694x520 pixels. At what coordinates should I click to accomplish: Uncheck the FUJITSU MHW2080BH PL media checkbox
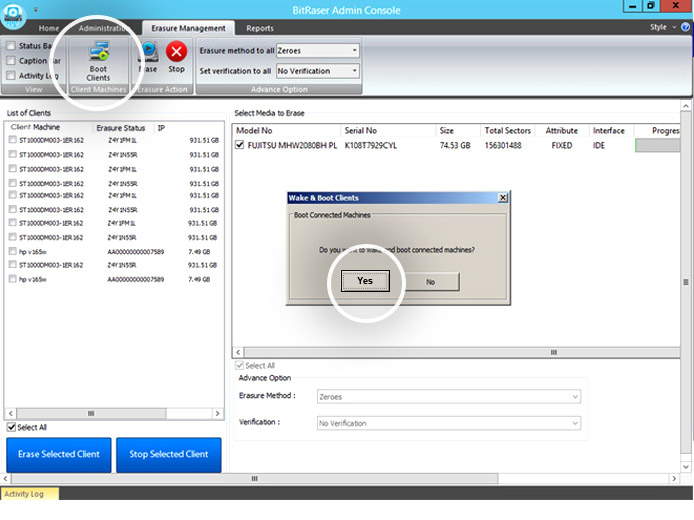tap(239, 145)
